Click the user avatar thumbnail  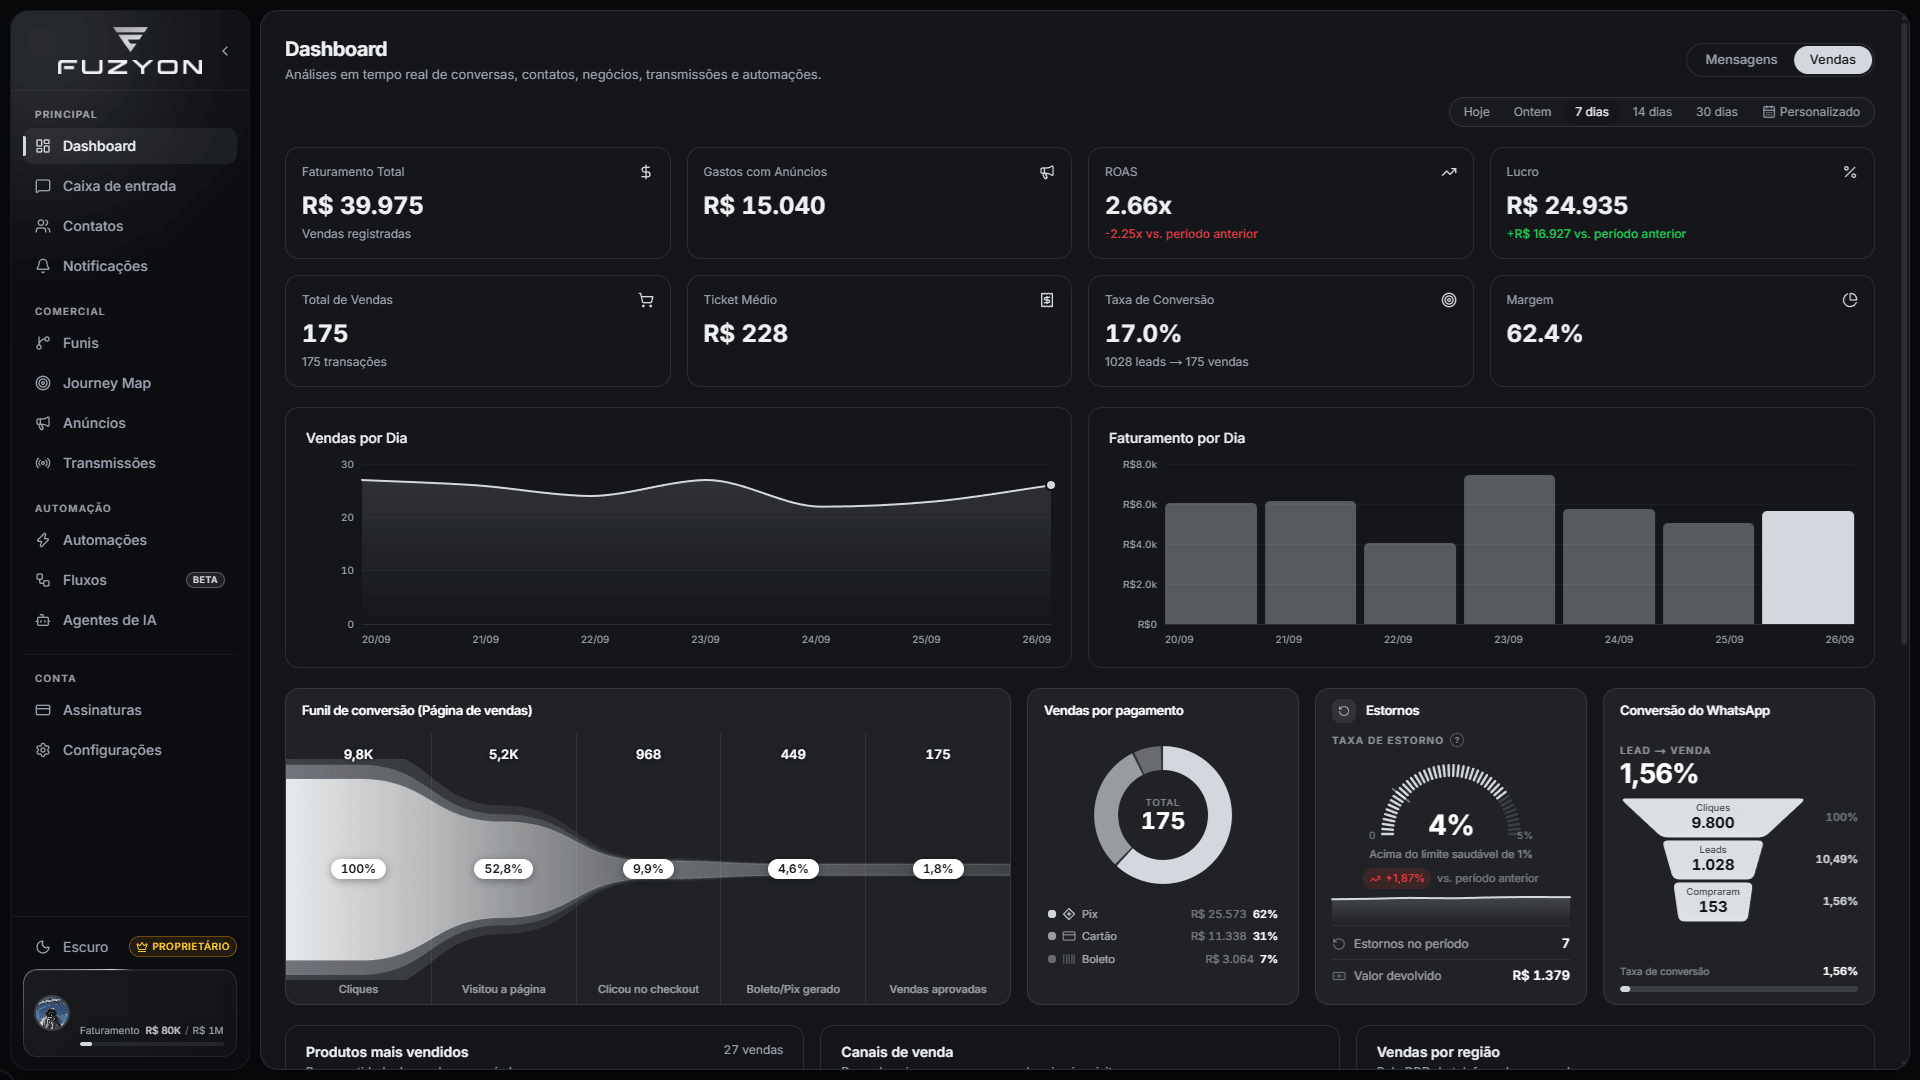click(52, 1013)
